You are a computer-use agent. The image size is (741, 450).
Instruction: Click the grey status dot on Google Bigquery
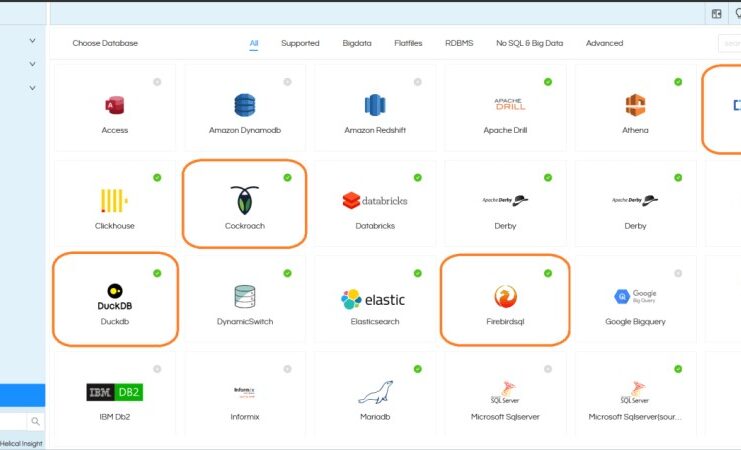pos(678,273)
